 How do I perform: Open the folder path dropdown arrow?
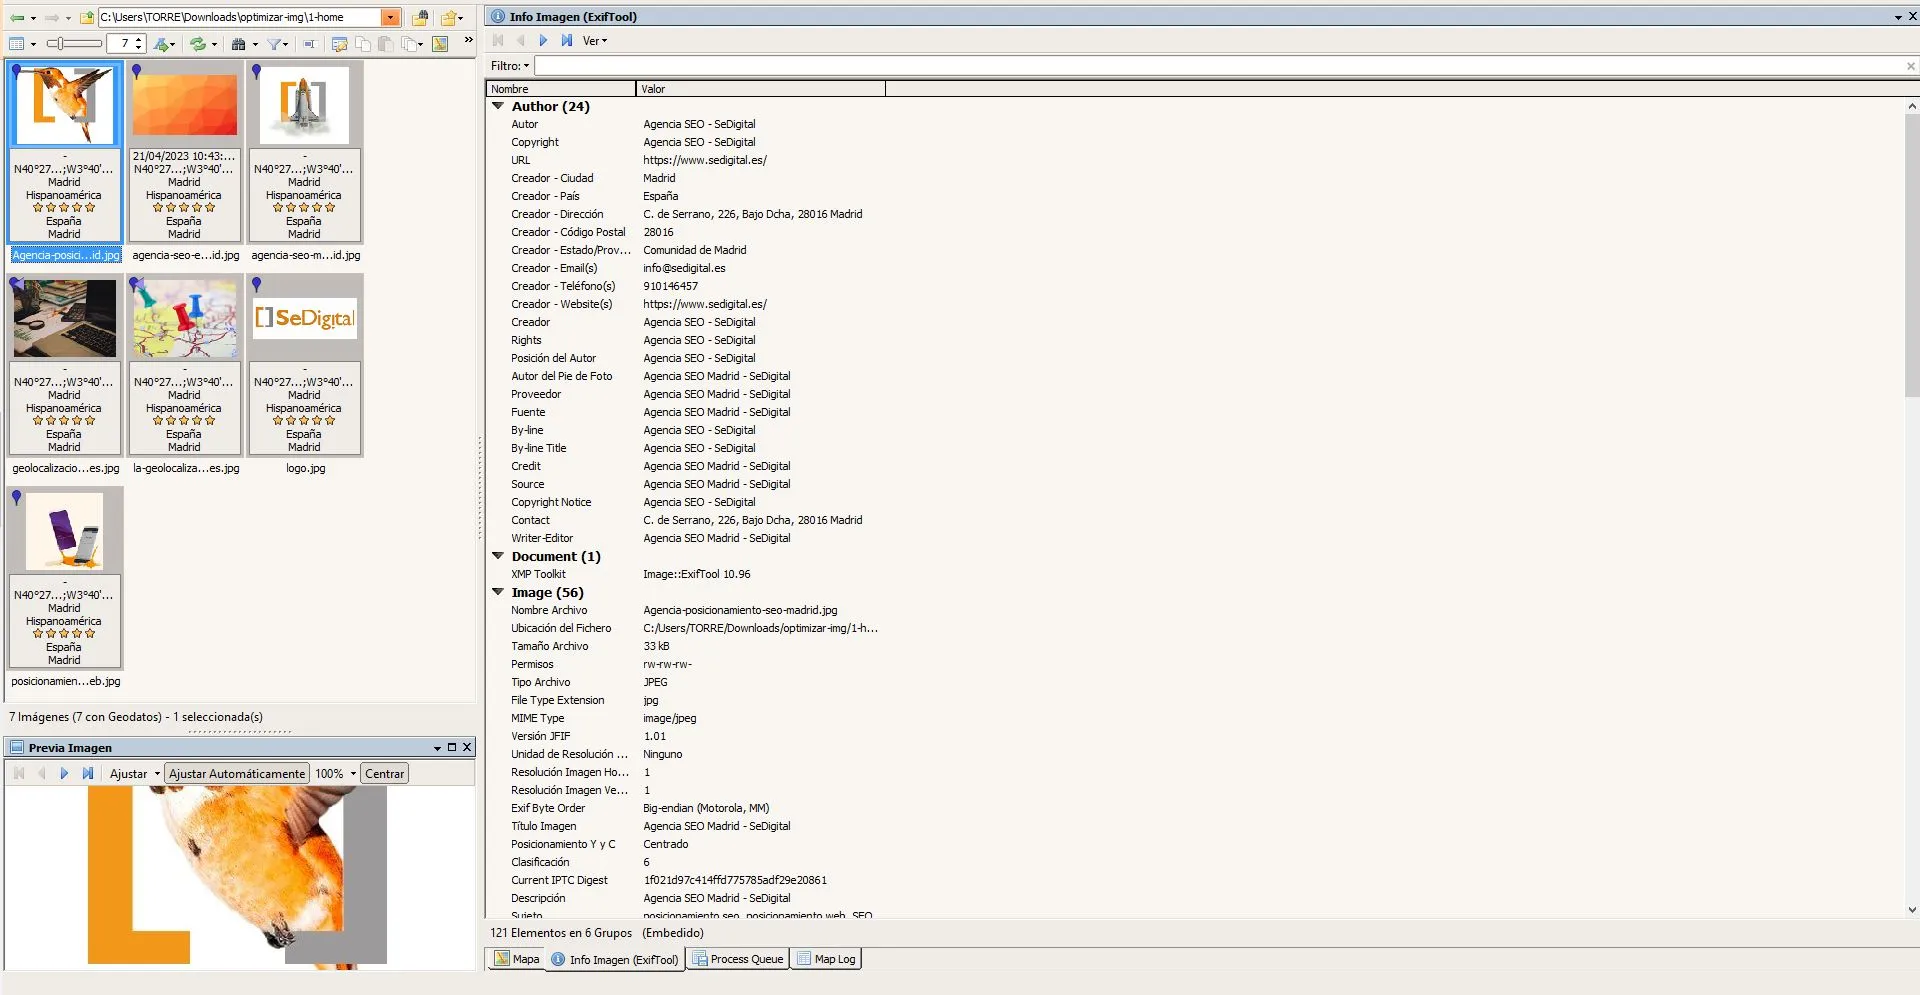pos(391,17)
